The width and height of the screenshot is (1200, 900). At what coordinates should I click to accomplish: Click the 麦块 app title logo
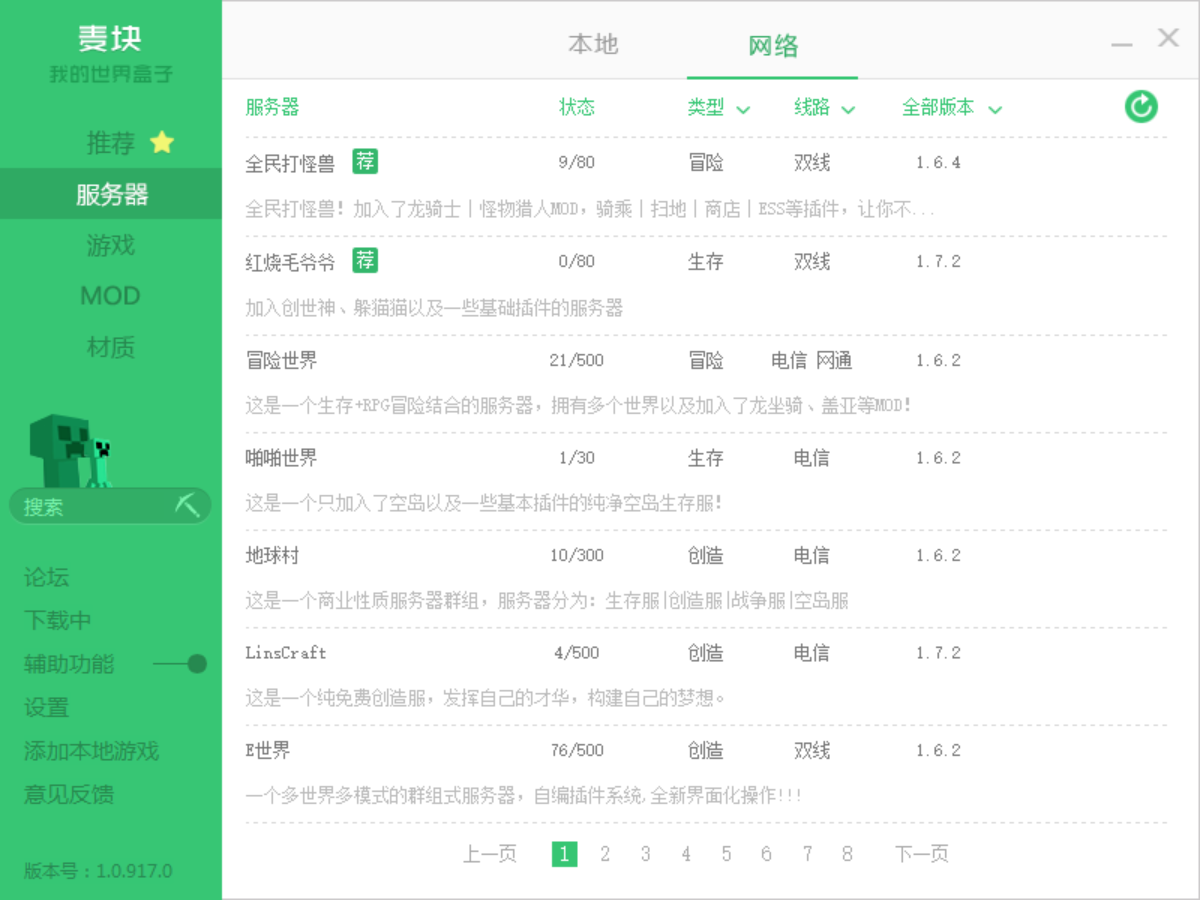111,38
